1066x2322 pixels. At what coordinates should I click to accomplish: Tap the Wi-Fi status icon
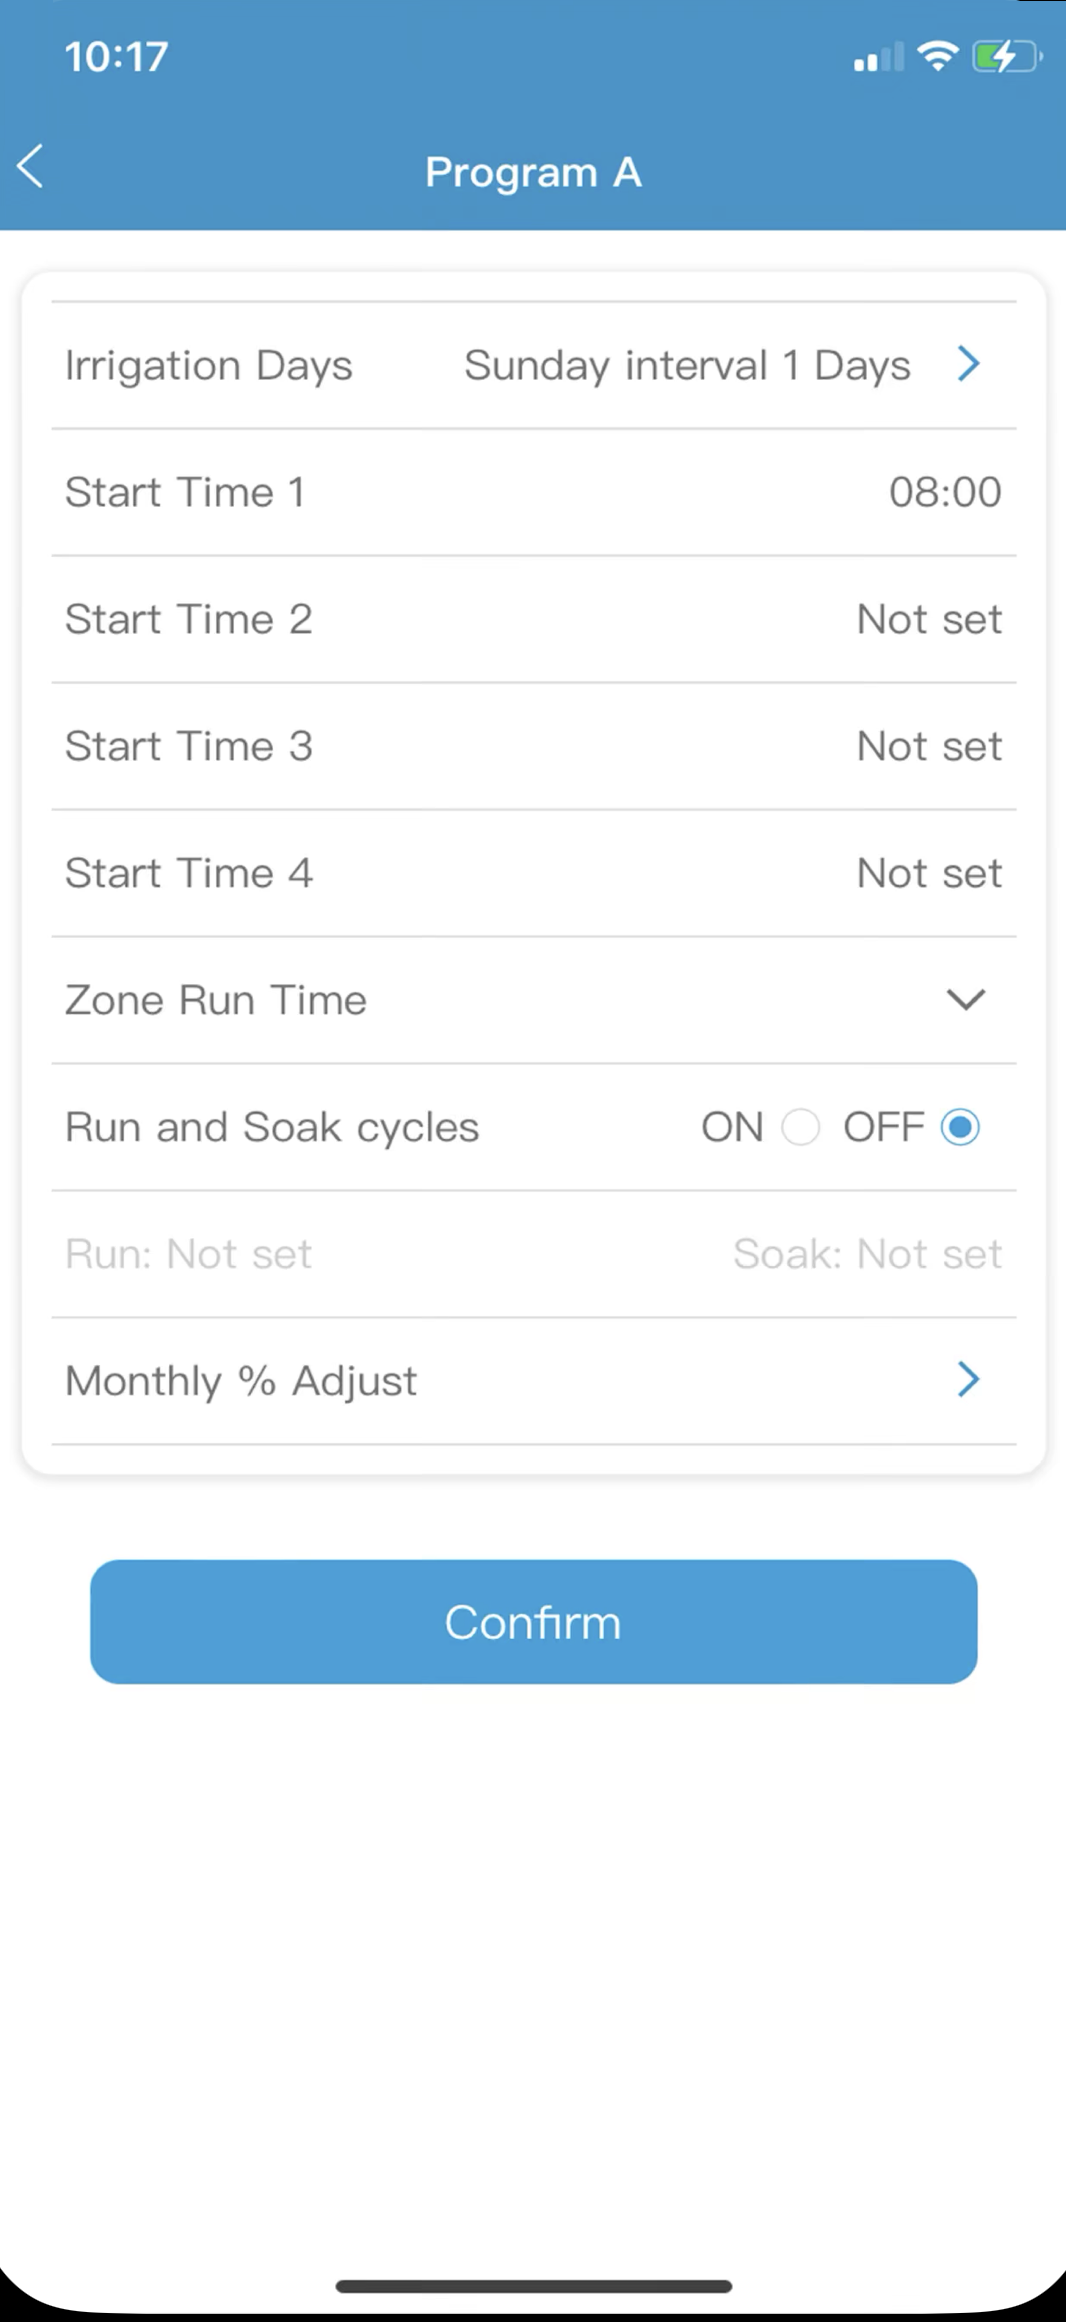[x=937, y=56]
